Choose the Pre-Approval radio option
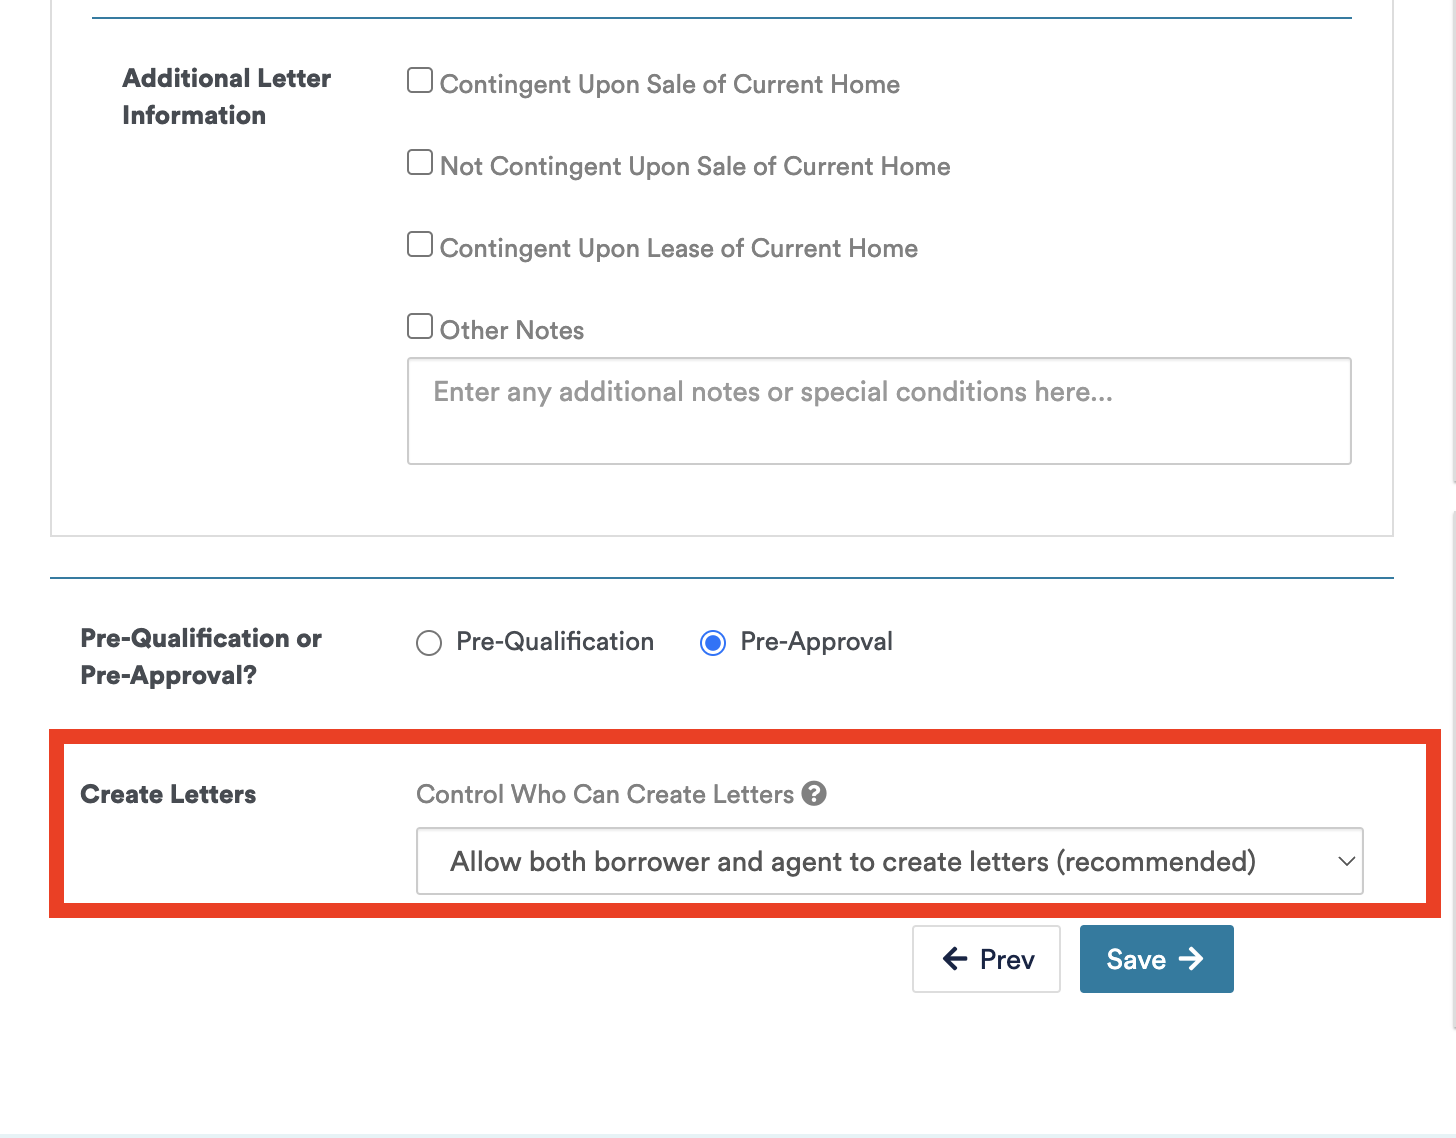The height and width of the screenshot is (1138, 1456). point(713,643)
